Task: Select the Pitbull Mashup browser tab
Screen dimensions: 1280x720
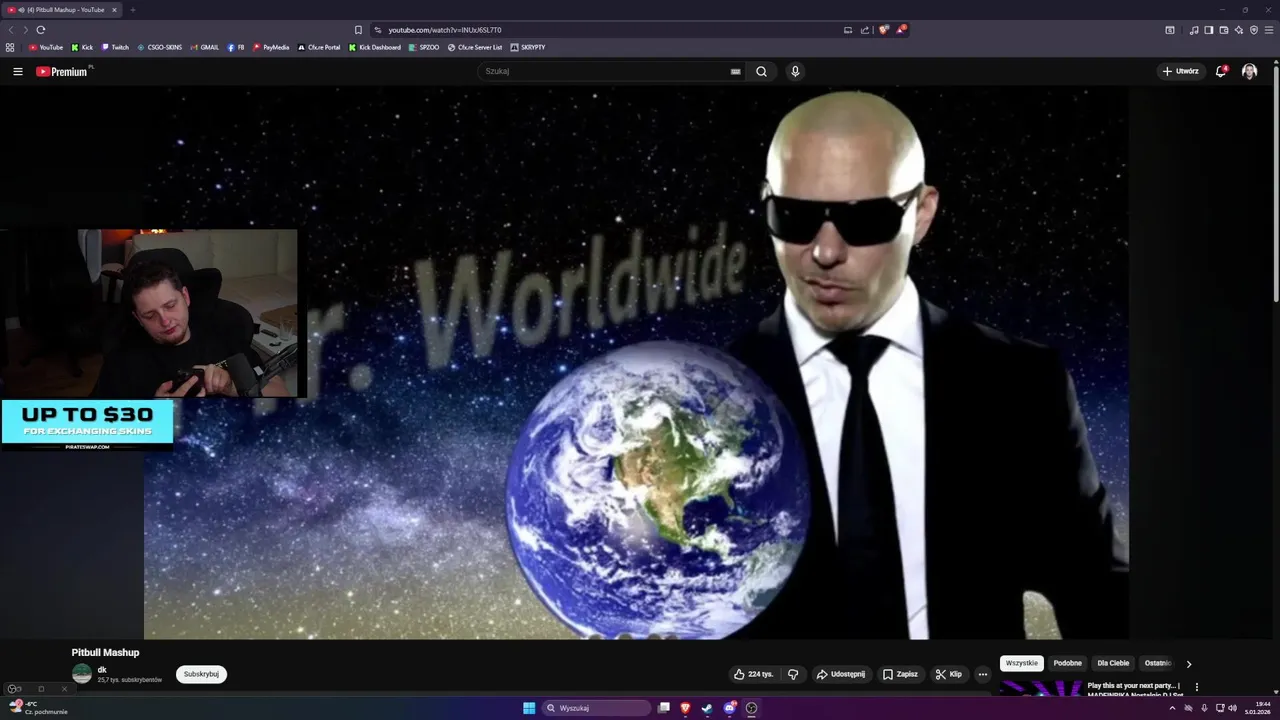Action: (62, 10)
